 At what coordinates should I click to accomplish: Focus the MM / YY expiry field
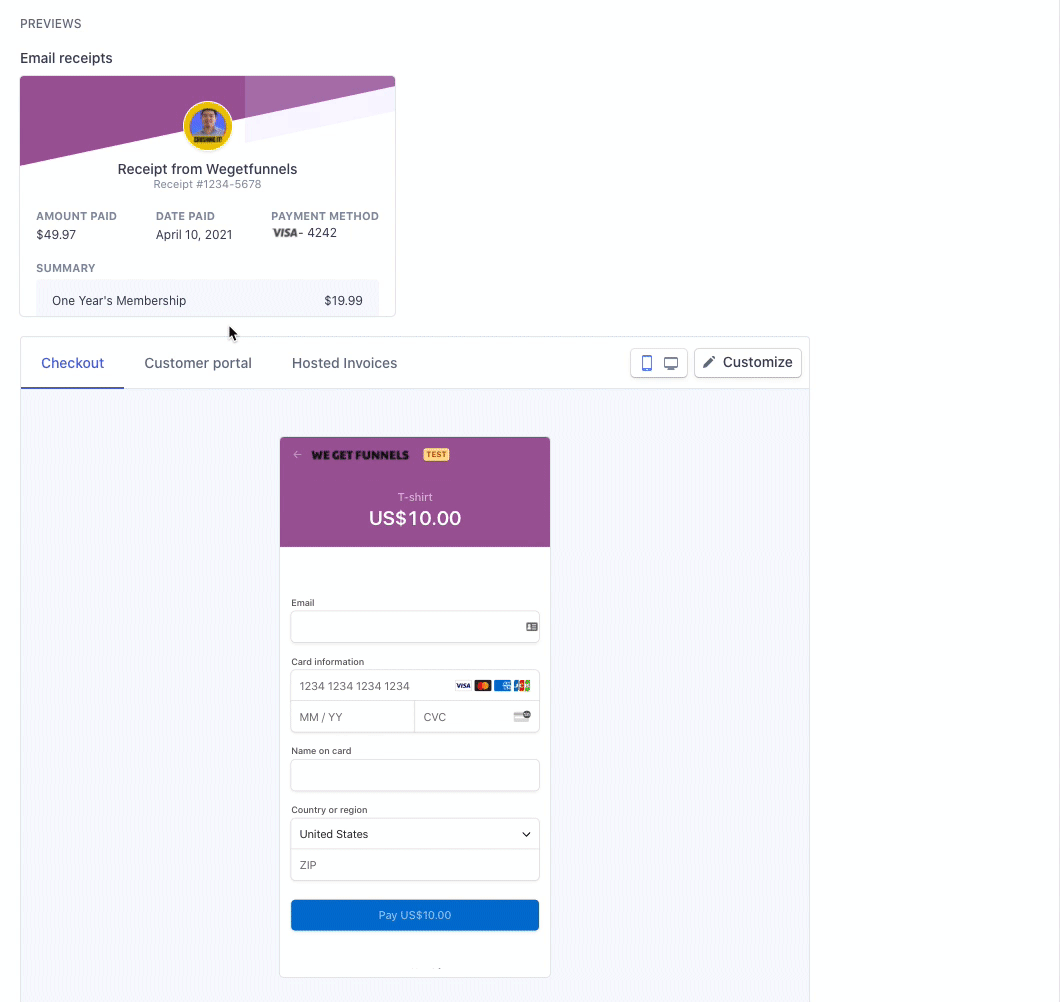(352, 717)
